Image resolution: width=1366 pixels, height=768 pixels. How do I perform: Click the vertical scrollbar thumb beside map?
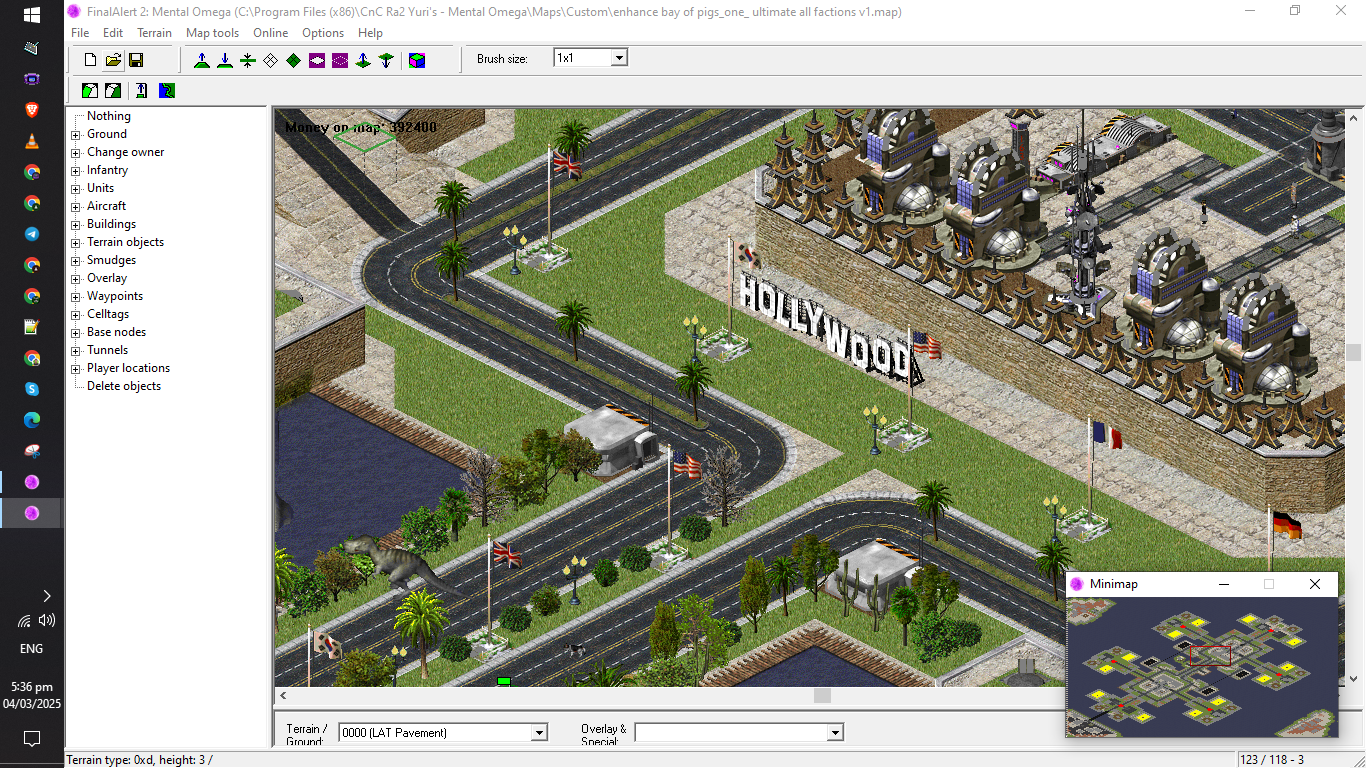[1354, 352]
